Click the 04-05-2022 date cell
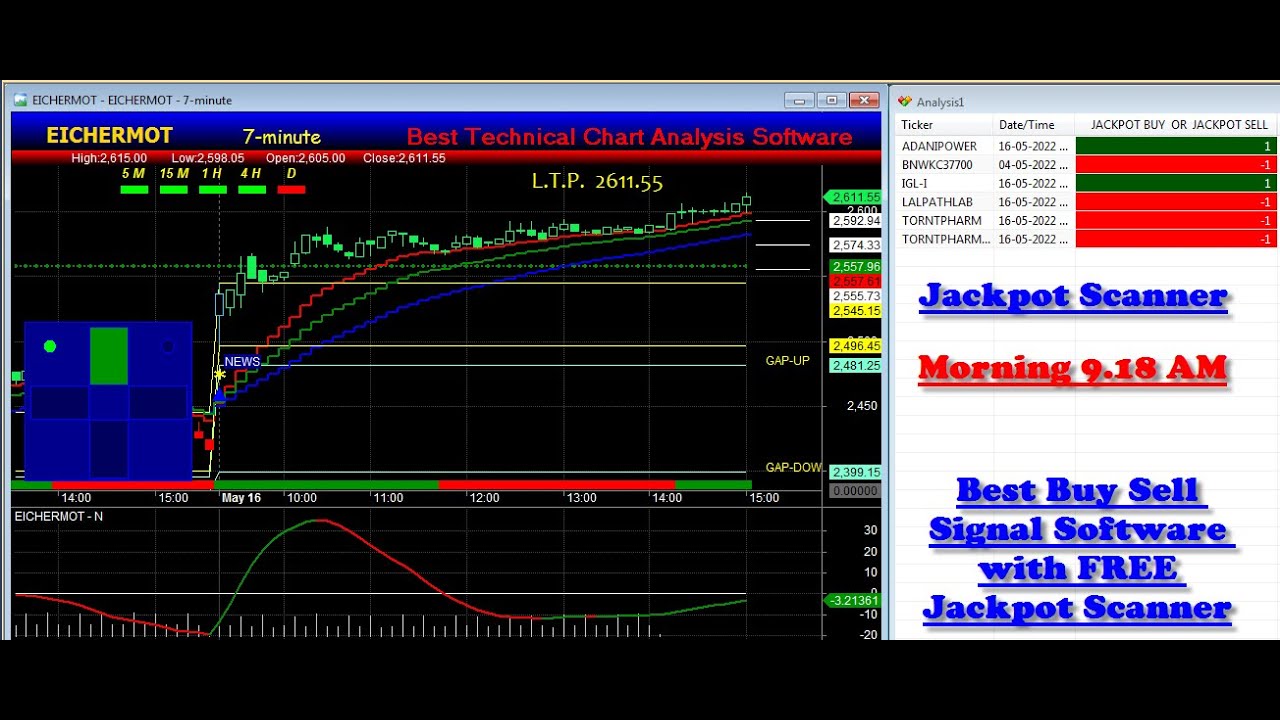This screenshot has height=720, width=1280. [1034, 165]
